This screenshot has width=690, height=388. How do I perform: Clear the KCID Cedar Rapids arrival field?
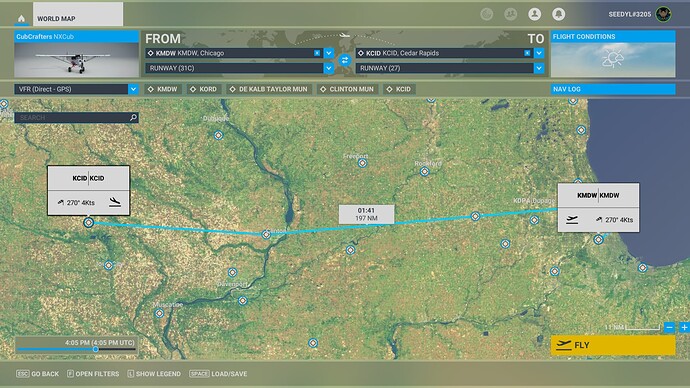(x=527, y=53)
